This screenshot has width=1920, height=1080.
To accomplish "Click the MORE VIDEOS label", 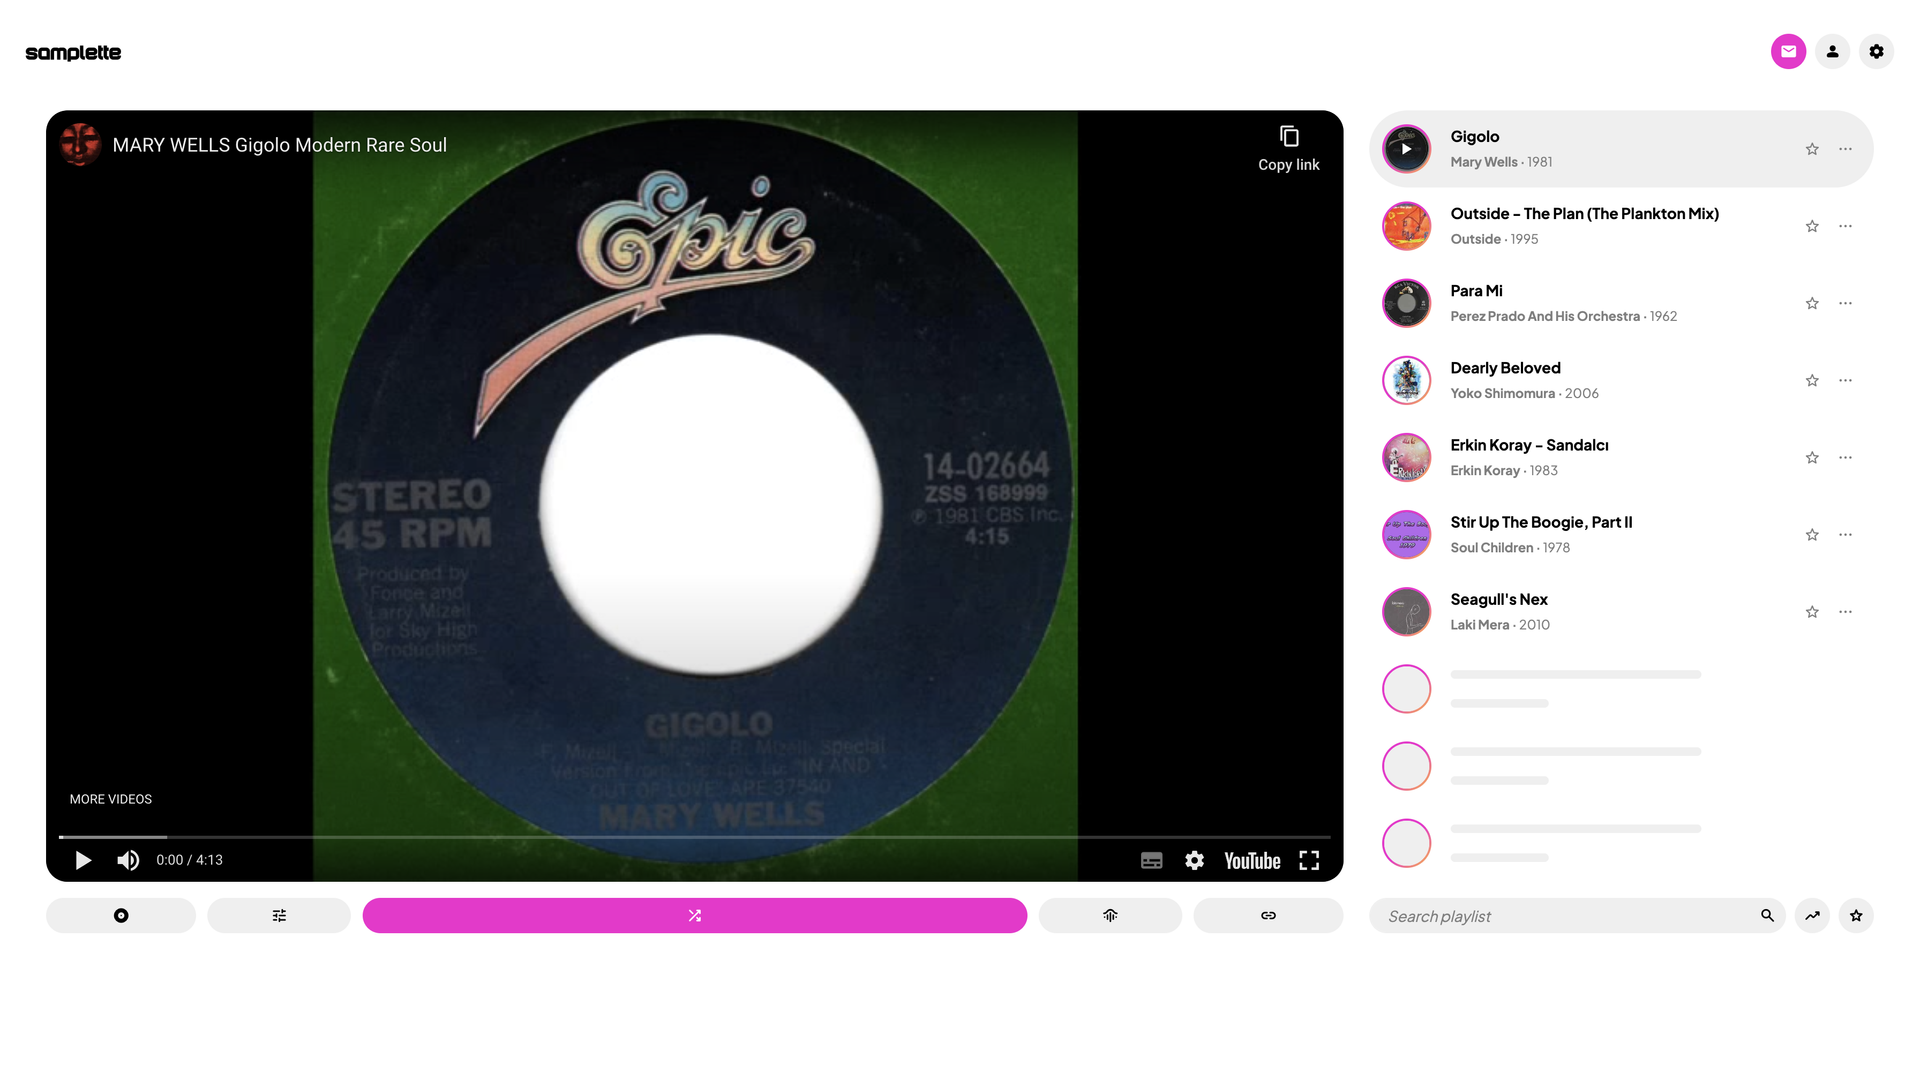I will click(x=111, y=799).
